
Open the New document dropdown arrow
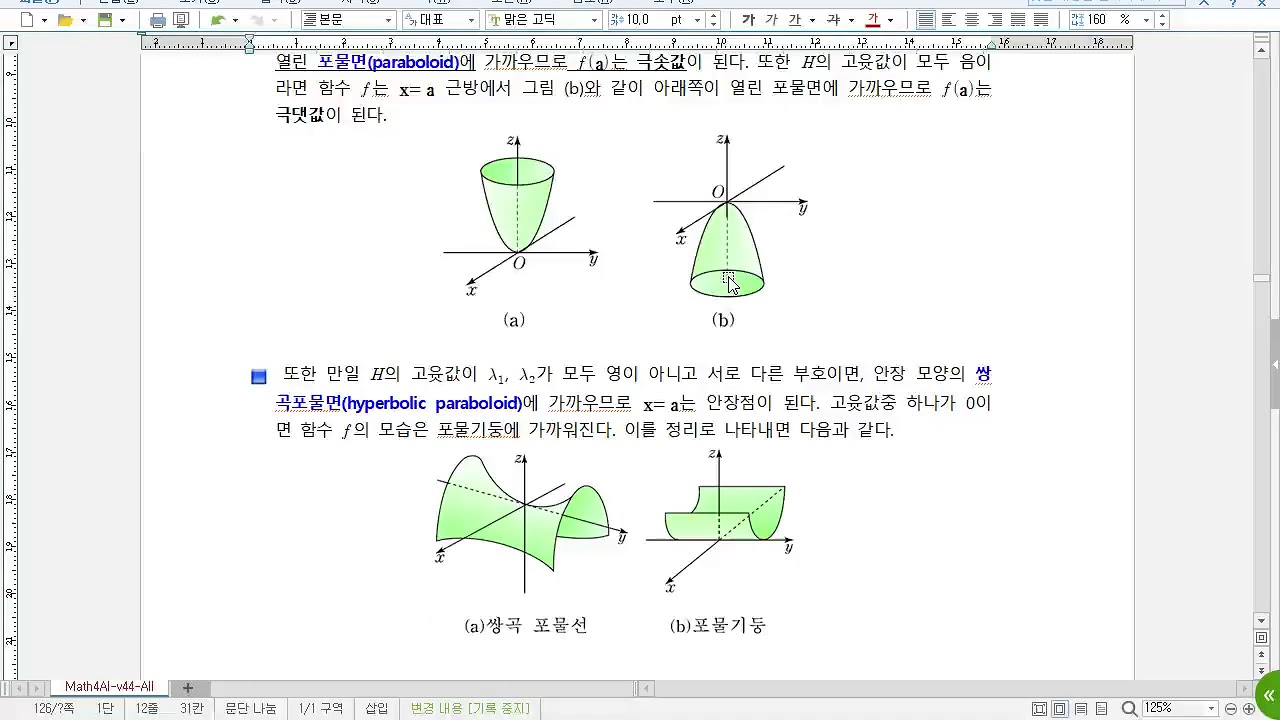point(44,20)
